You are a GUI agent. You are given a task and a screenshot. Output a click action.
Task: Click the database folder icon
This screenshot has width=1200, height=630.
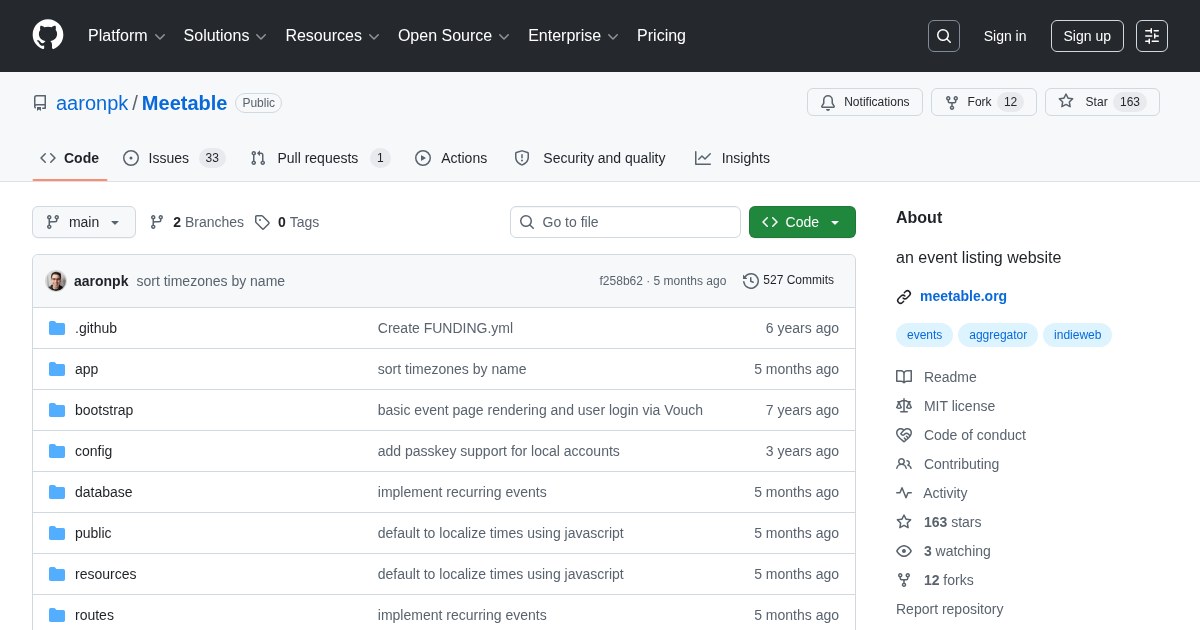click(57, 492)
